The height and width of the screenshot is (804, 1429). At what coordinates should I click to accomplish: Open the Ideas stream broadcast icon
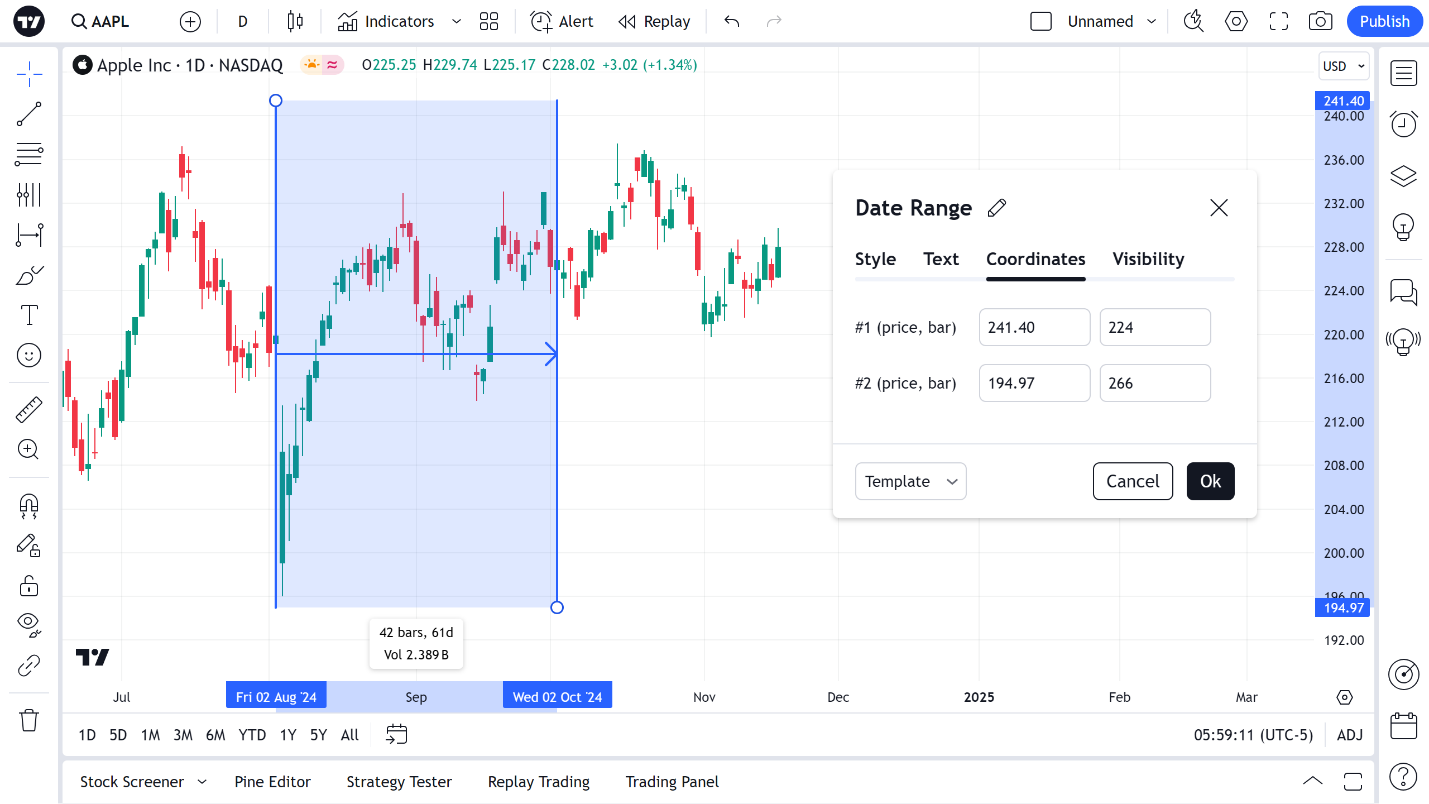click(x=1404, y=343)
